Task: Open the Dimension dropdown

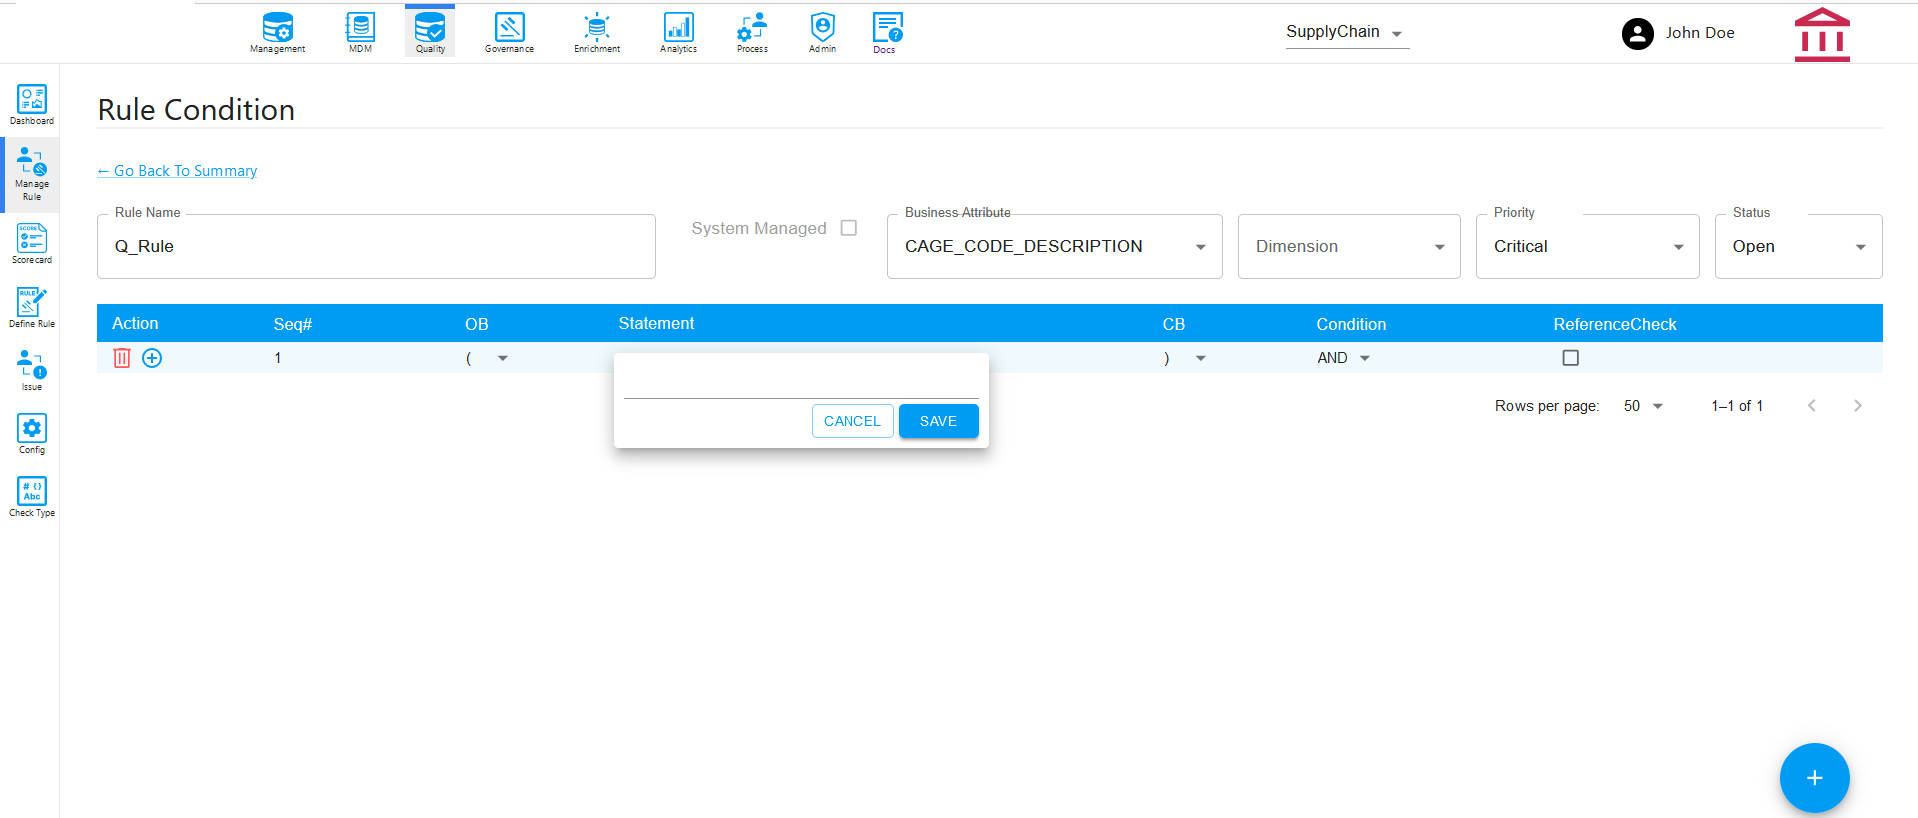Action: click(1349, 246)
